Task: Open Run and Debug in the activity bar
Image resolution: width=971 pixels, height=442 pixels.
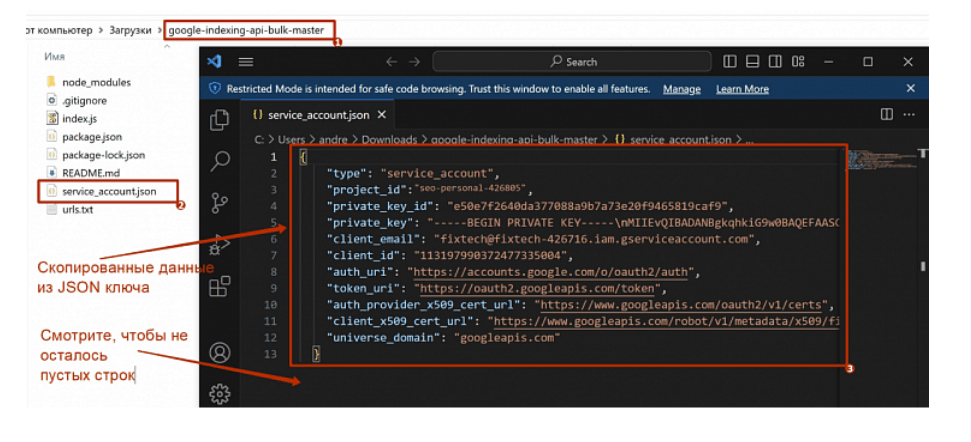Action: pyautogui.click(x=219, y=245)
